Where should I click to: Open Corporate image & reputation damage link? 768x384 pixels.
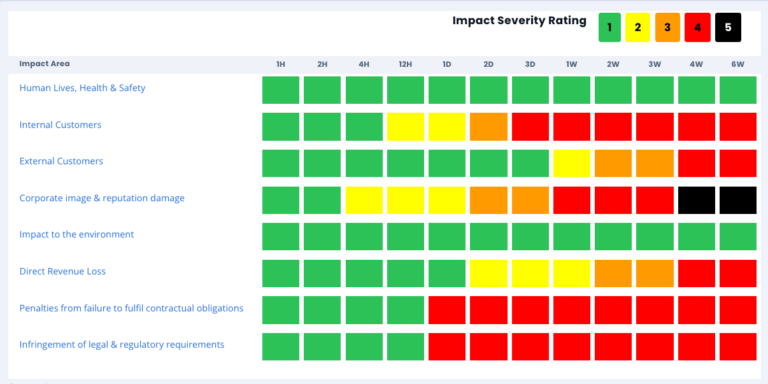click(x=102, y=198)
